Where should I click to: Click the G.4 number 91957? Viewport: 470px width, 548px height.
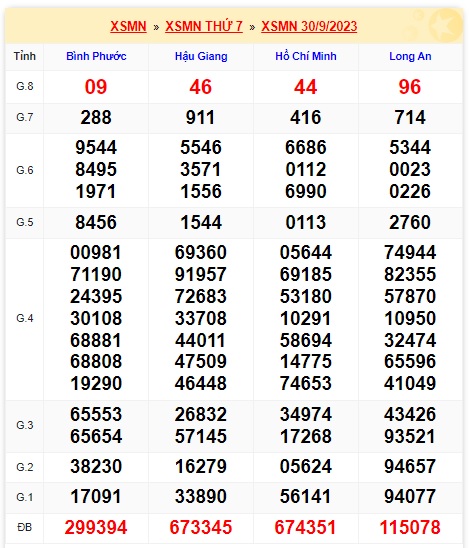[201, 274]
